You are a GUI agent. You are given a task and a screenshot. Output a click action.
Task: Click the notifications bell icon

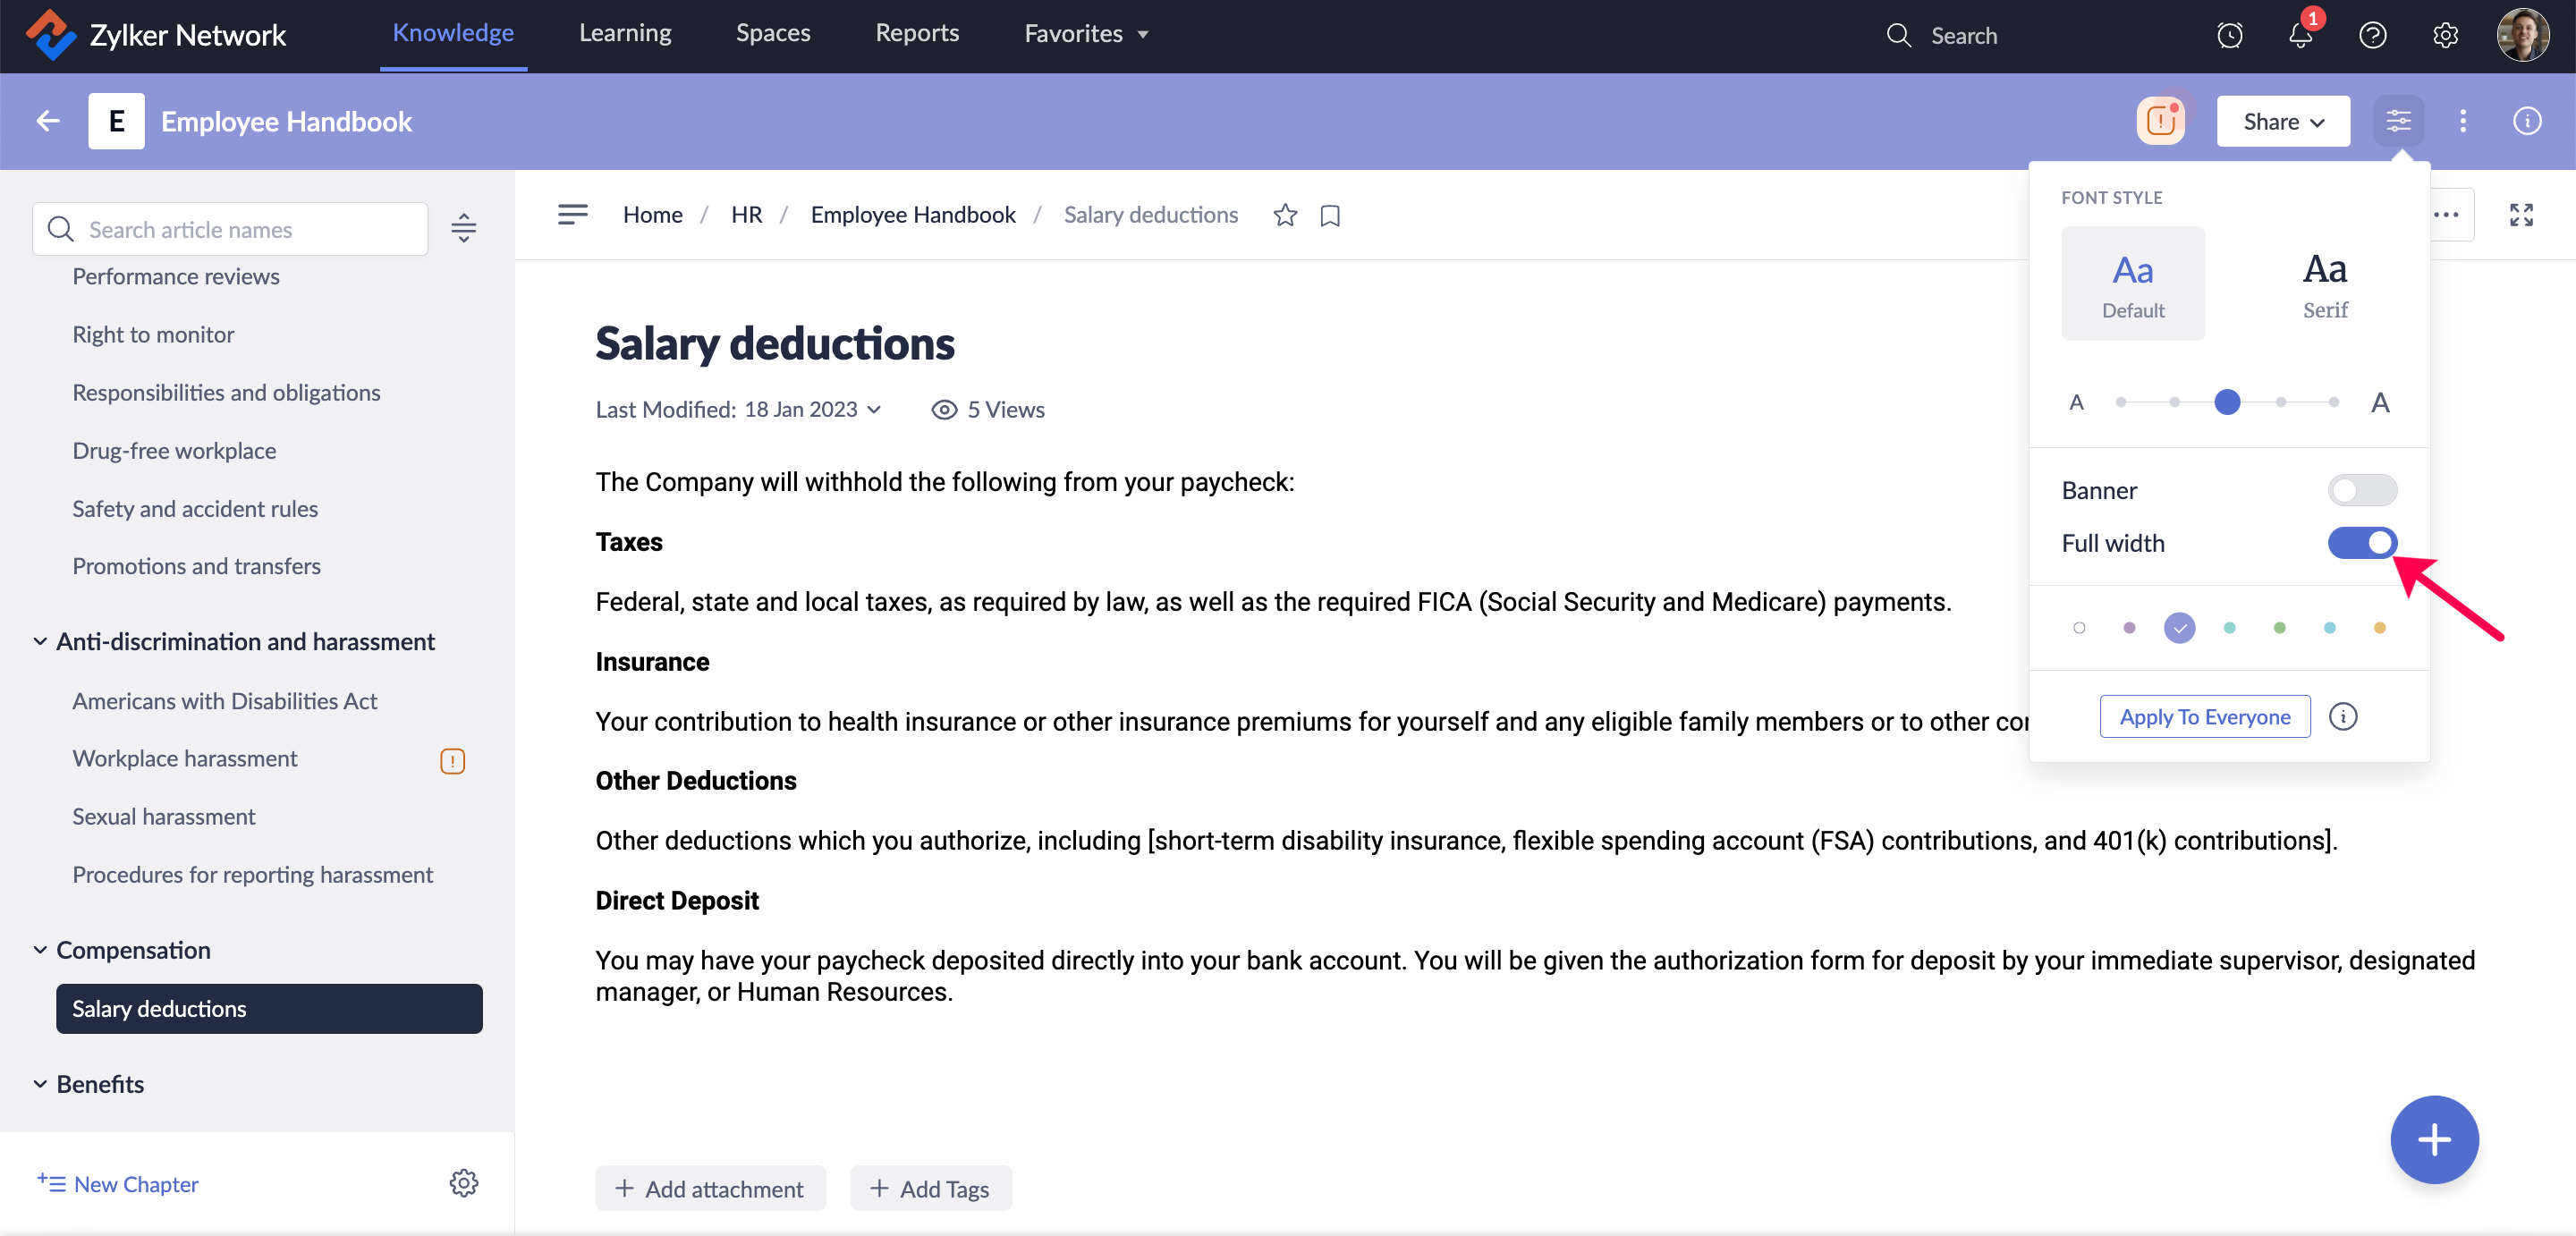[x=2300, y=36]
